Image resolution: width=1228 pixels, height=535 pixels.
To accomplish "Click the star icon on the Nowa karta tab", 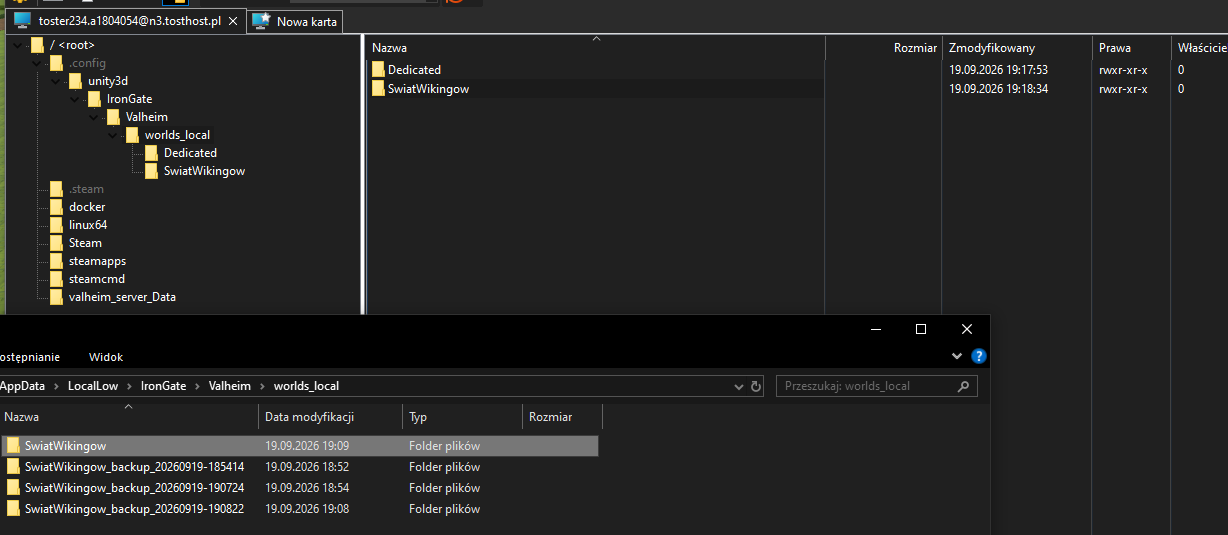I will point(261,21).
